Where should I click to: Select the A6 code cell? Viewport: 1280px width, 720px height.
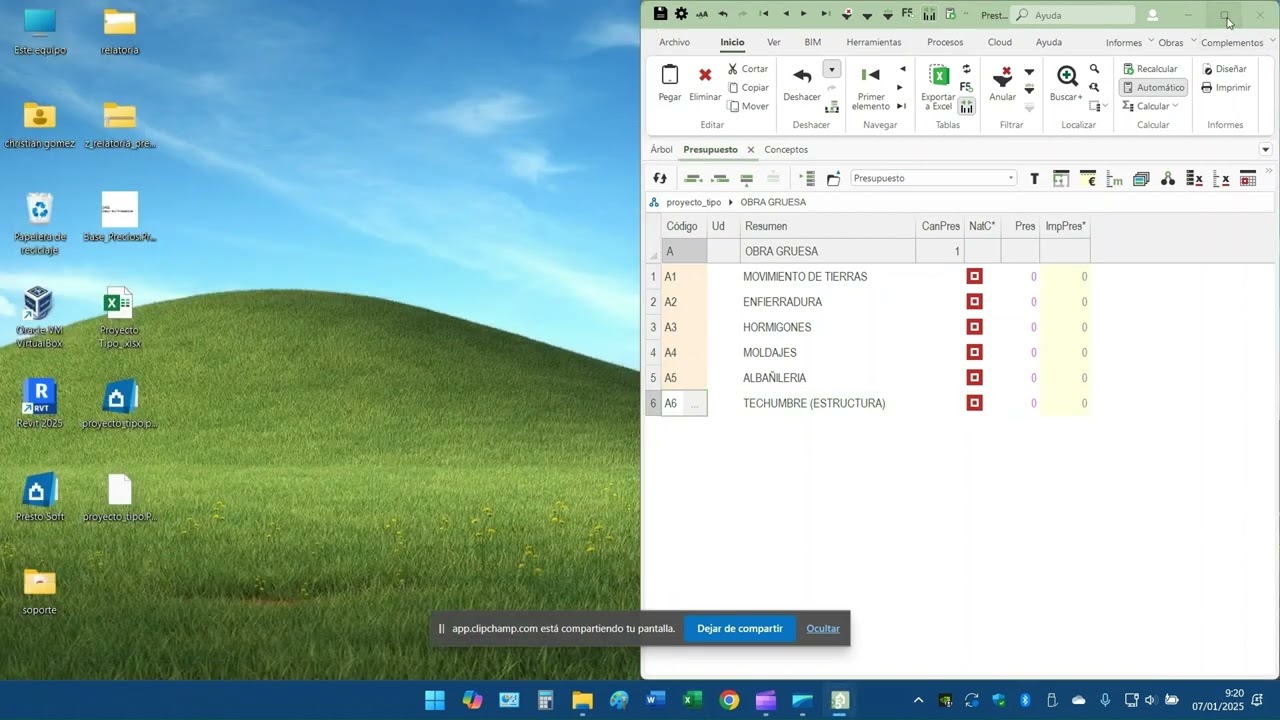pos(684,403)
